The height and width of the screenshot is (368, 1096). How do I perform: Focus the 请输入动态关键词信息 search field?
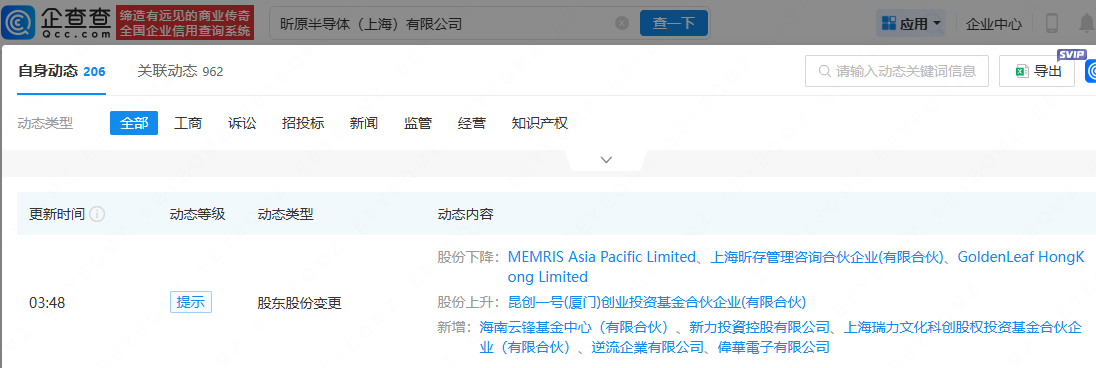point(897,71)
